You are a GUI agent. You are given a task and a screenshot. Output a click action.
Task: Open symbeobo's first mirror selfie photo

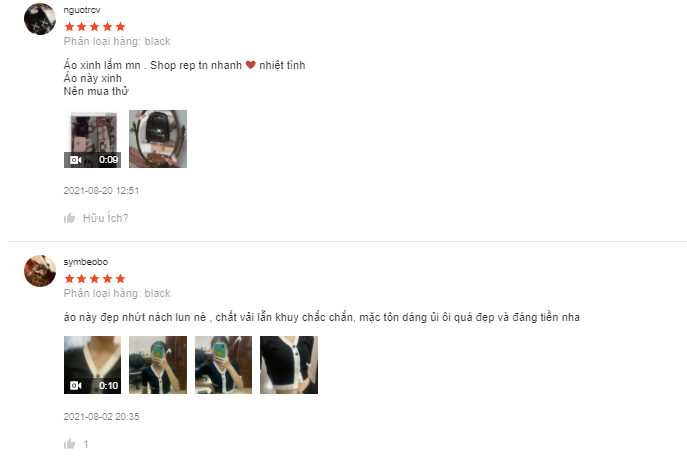click(x=158, y=365)
